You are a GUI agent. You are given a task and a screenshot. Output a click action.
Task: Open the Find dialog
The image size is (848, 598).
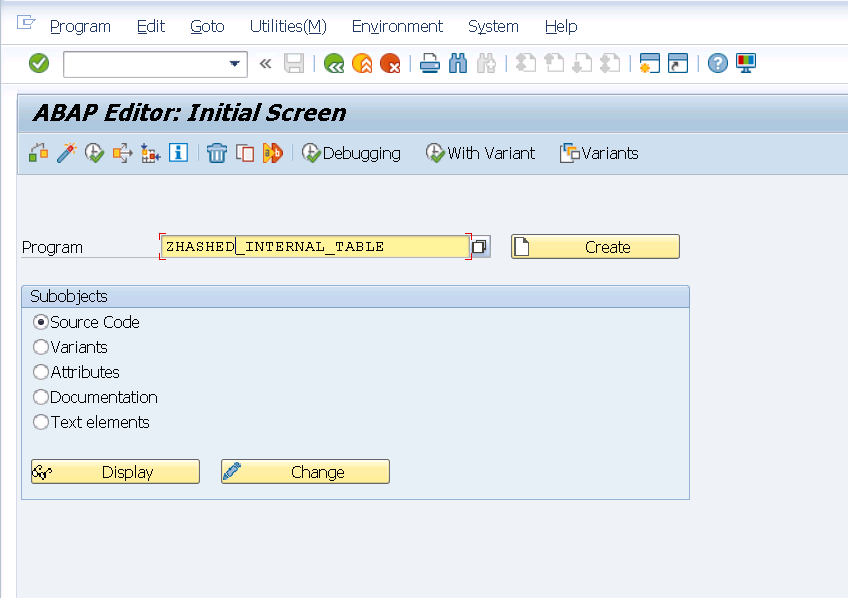(457, 62)
